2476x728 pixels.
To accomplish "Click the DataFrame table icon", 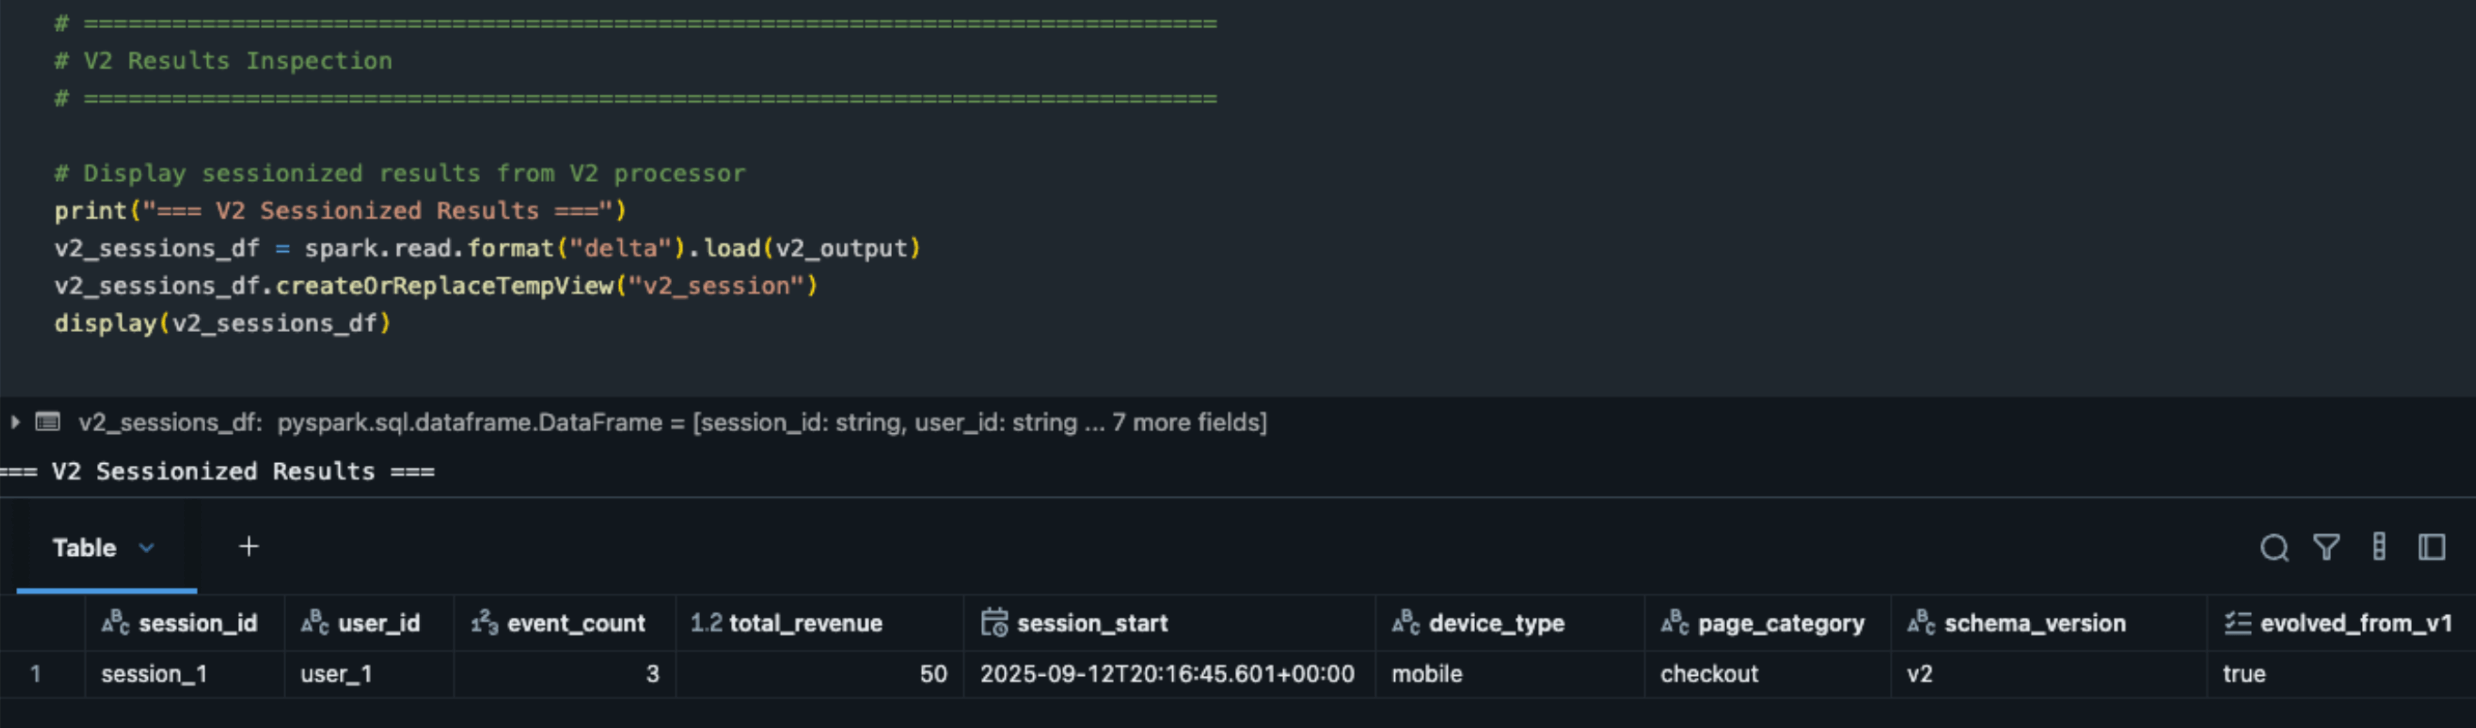I will [48, 422].
